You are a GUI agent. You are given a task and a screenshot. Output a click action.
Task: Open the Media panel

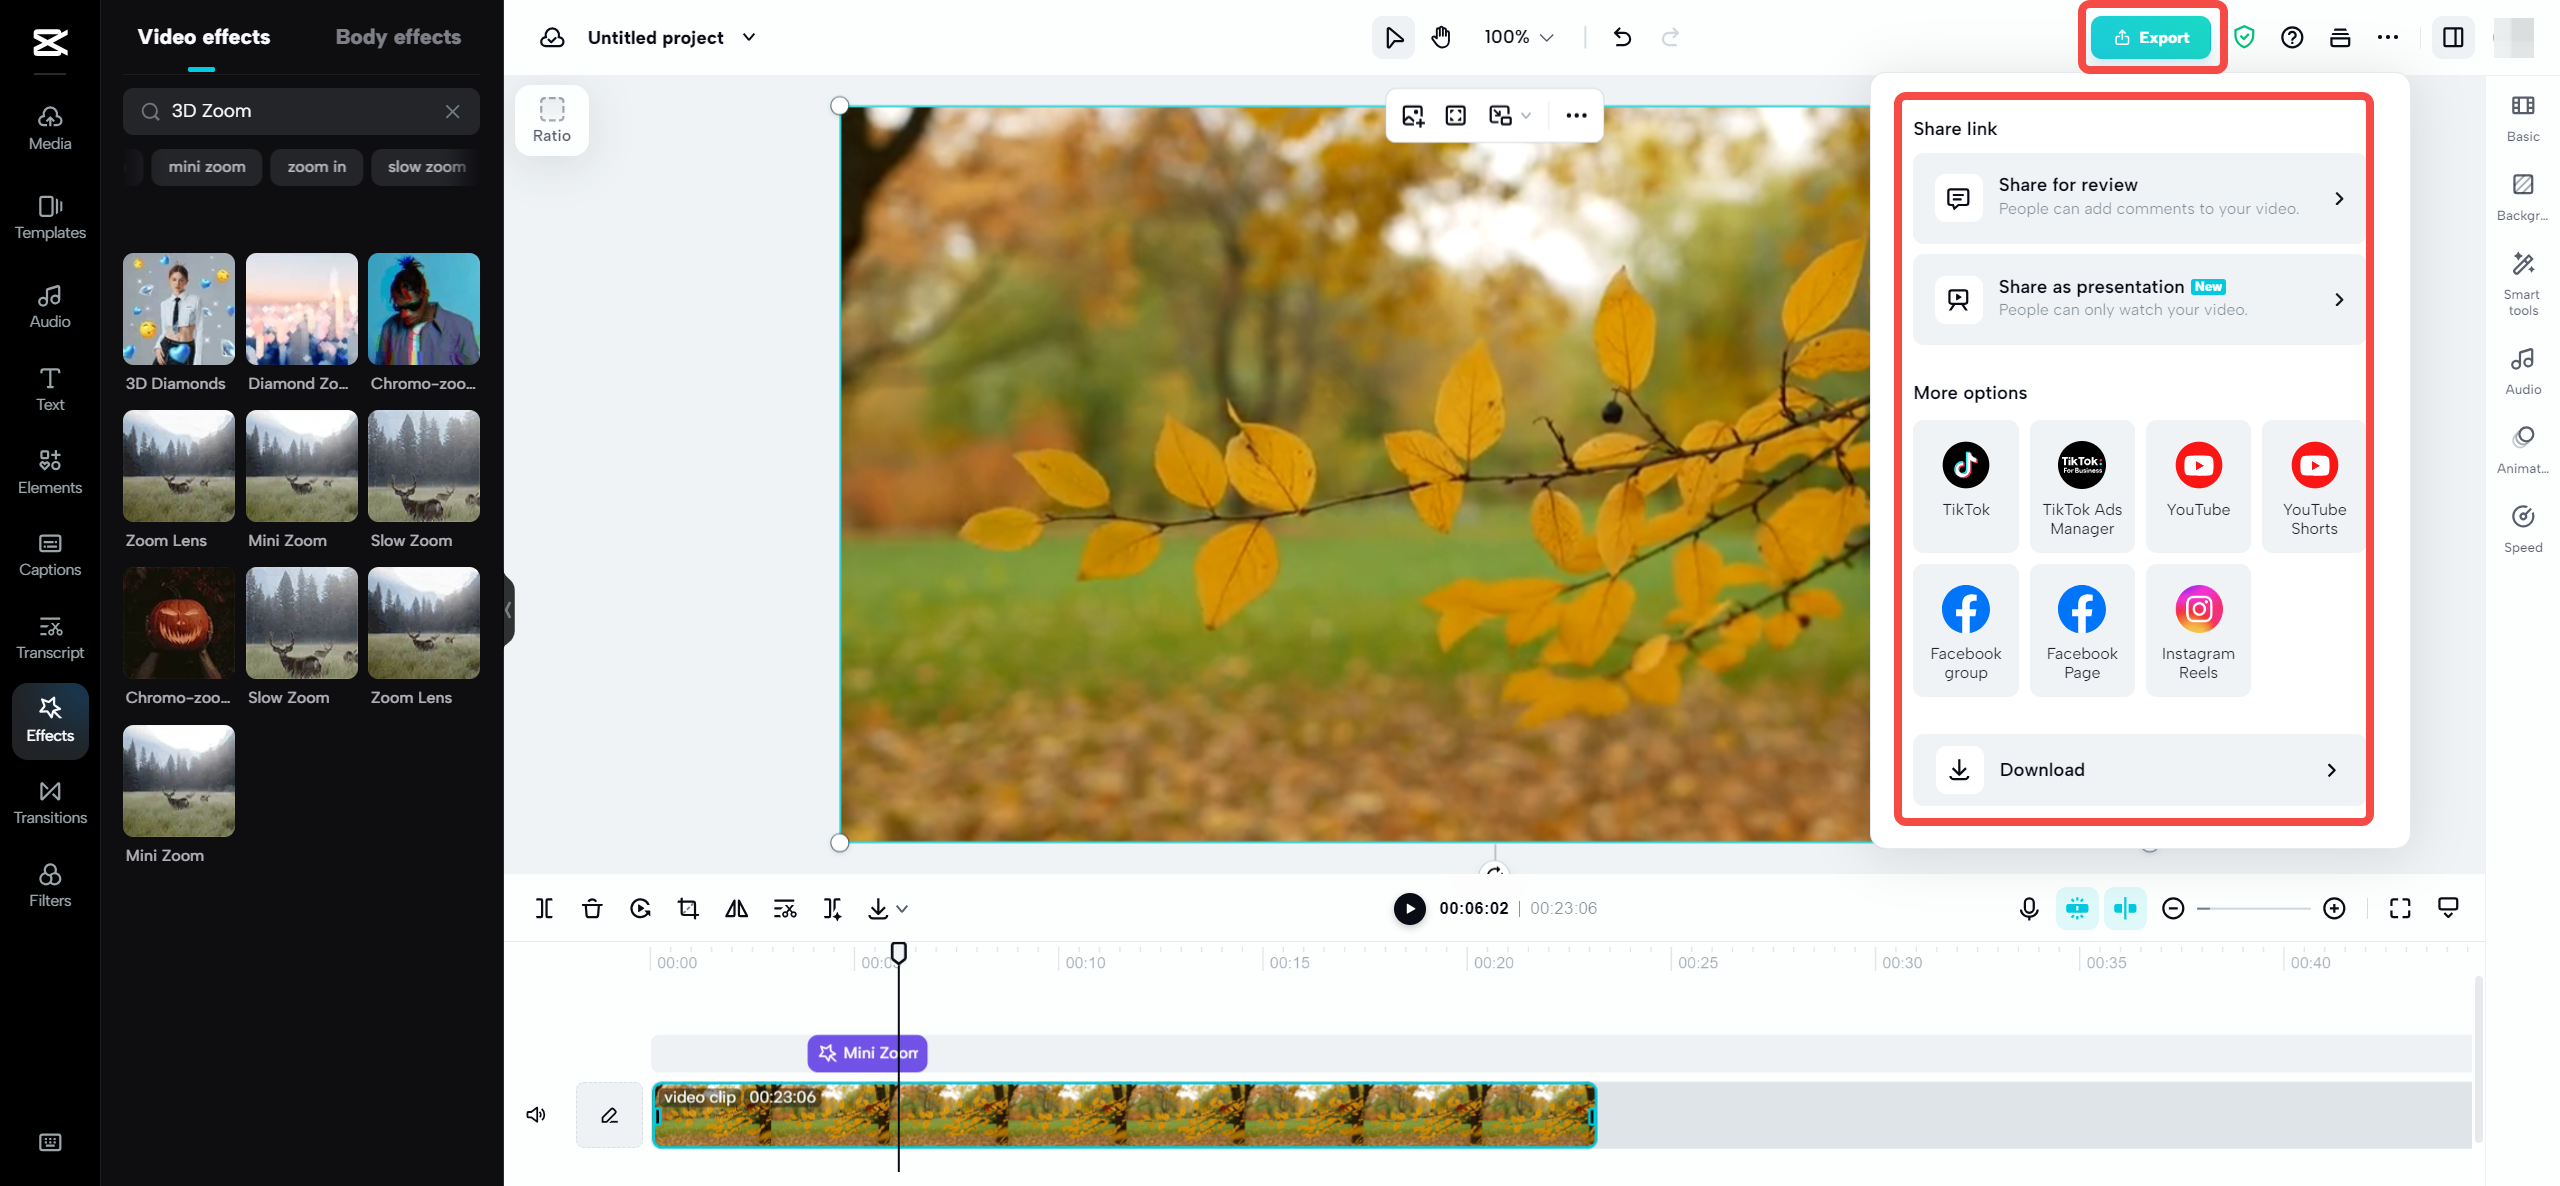(x=50, y=128)
